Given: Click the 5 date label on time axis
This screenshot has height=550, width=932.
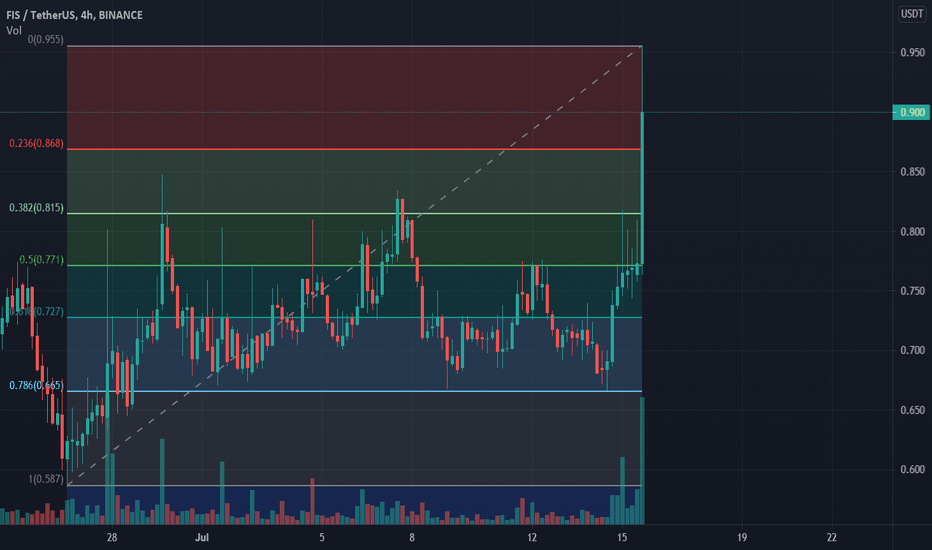Looking at the screenshot, I should click(322, 538).
